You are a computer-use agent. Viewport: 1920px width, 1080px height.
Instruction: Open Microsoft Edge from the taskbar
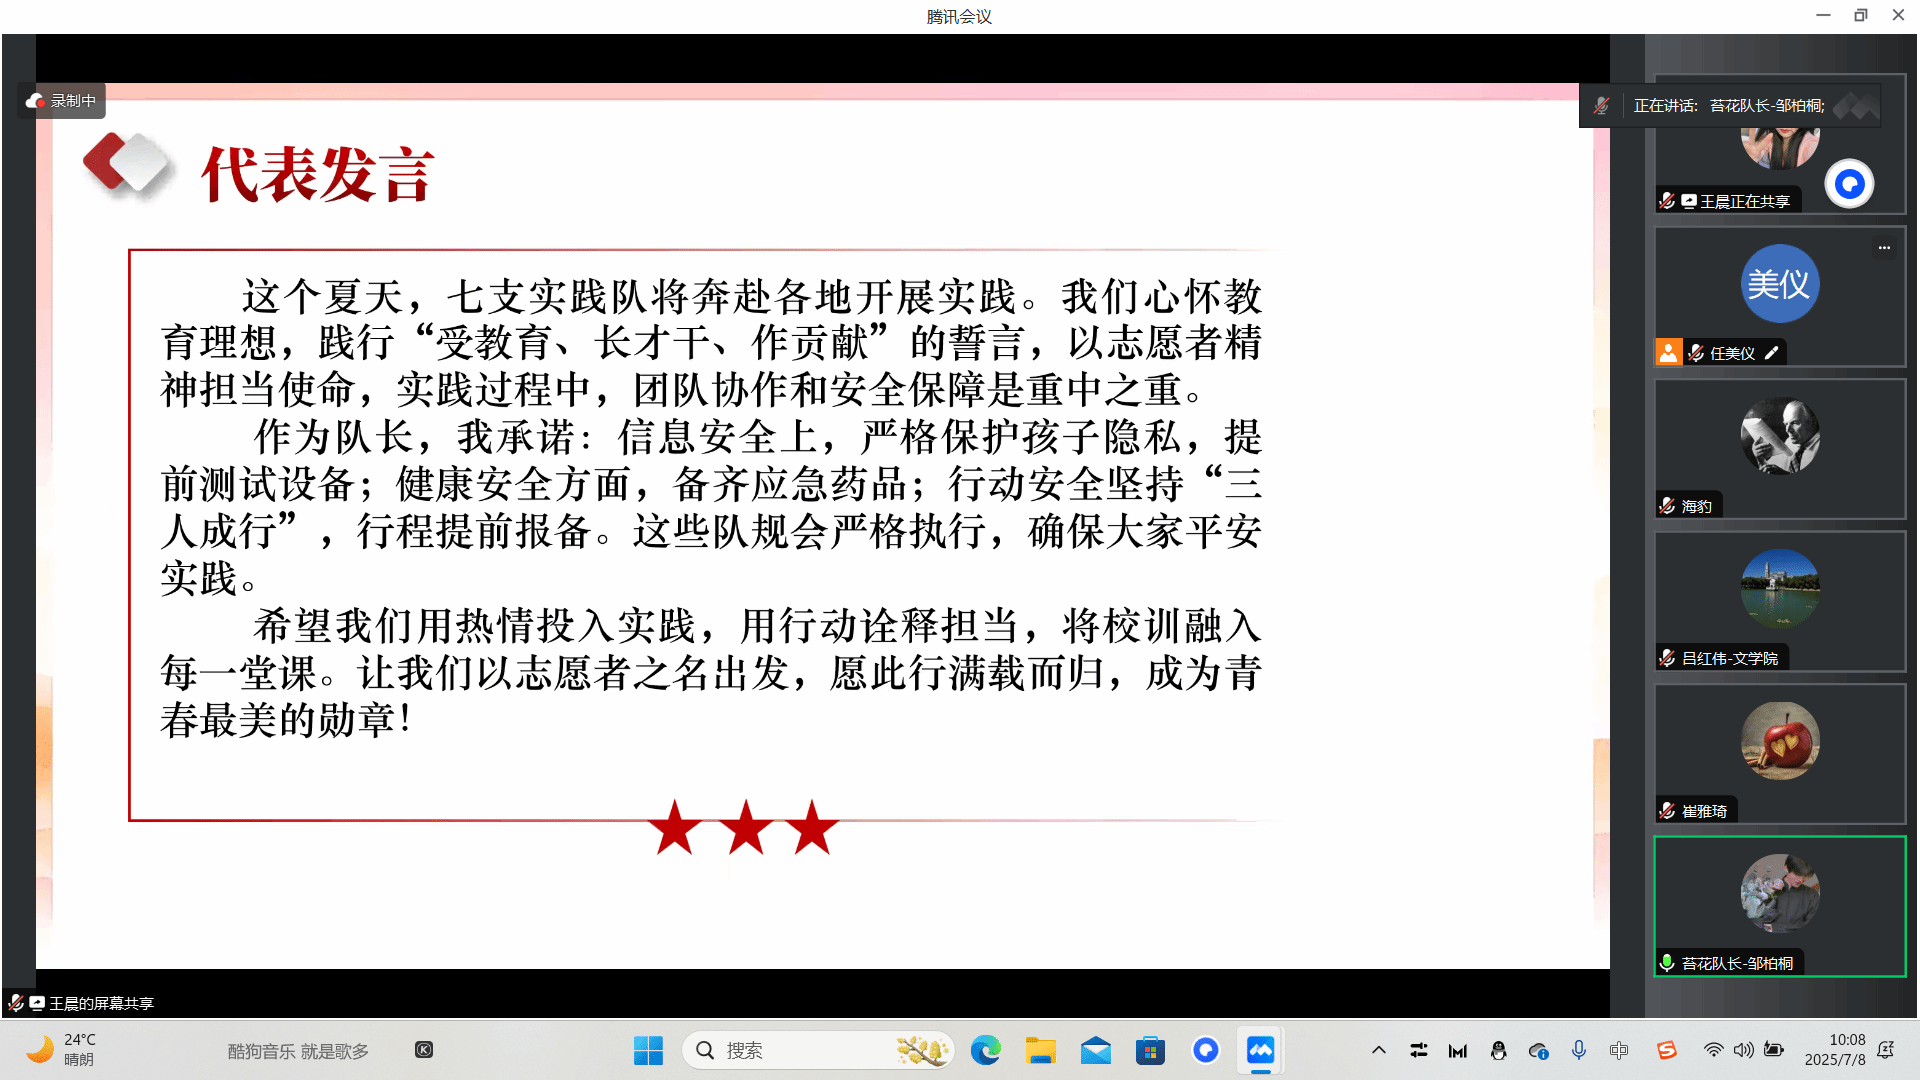(x=985, y=1050)
